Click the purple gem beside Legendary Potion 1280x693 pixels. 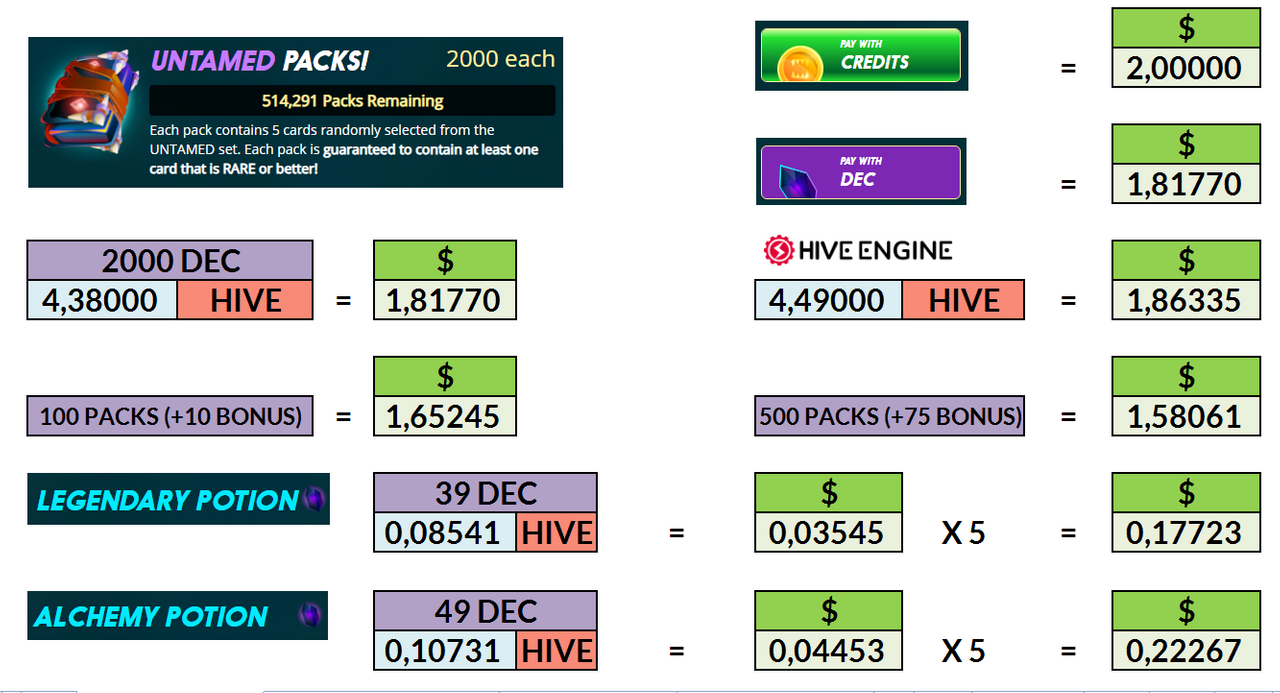point(313,498)
